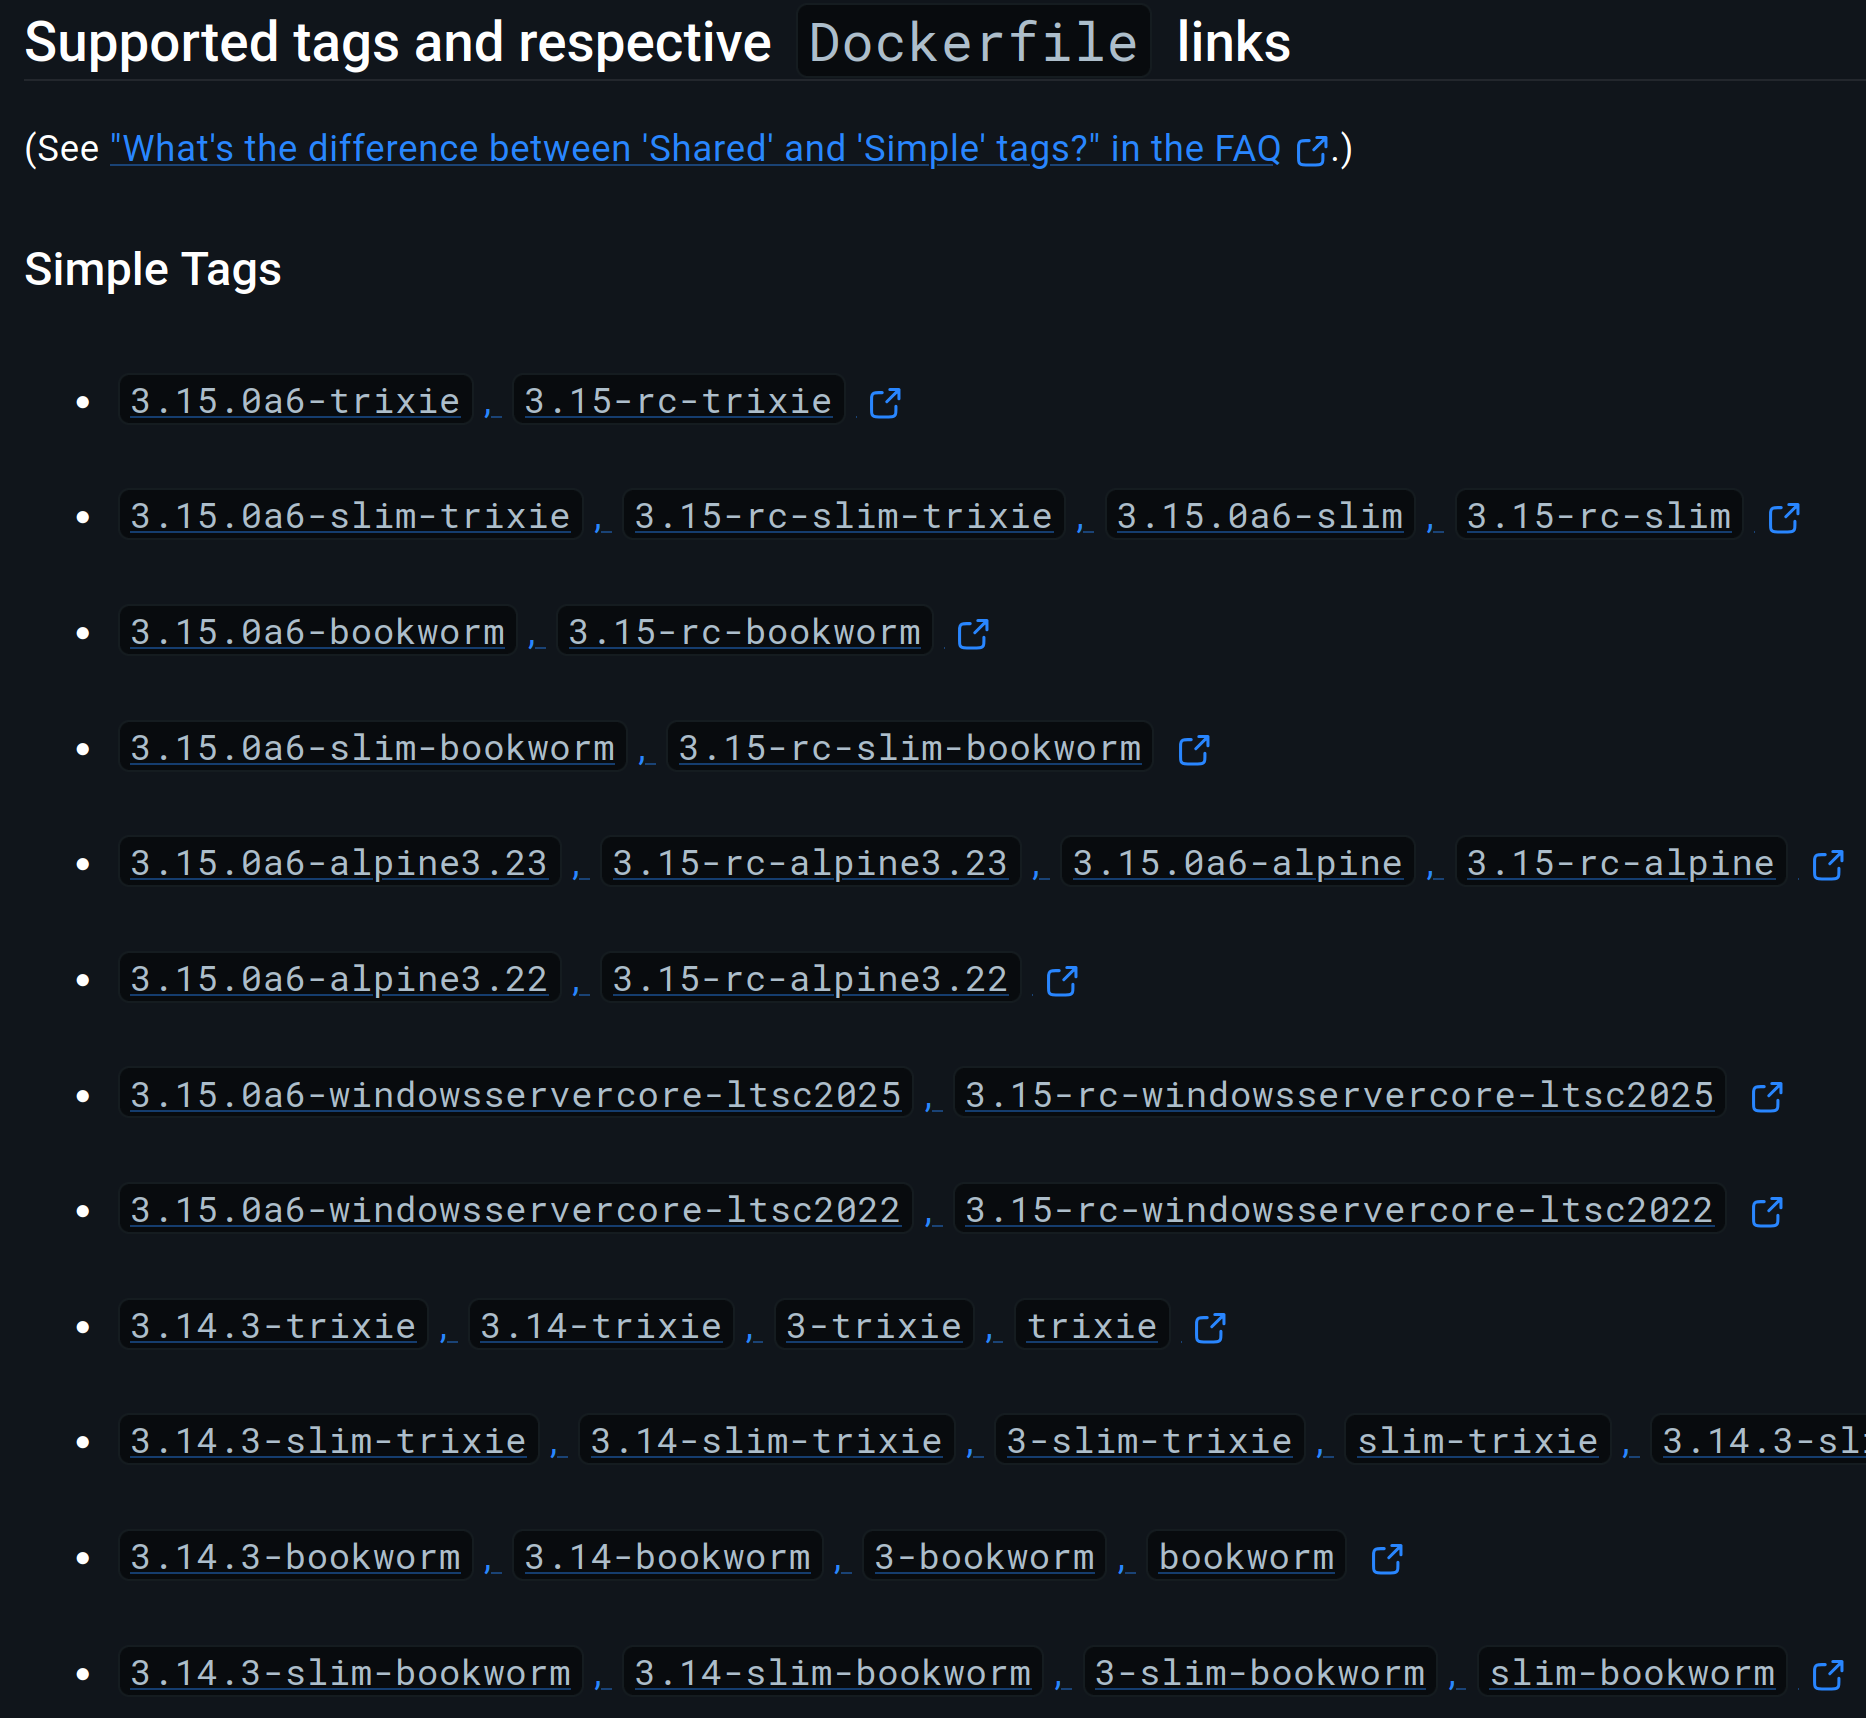The image size is (1866, 1718).
Task: Click external icon after 3.15-rc-alpine3.22
Action: pos(1062,981)
